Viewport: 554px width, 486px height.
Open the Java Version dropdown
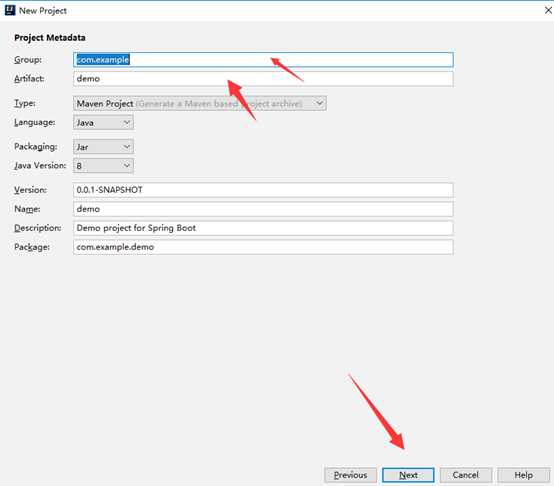pyautogui.click(x=103, y=166)
